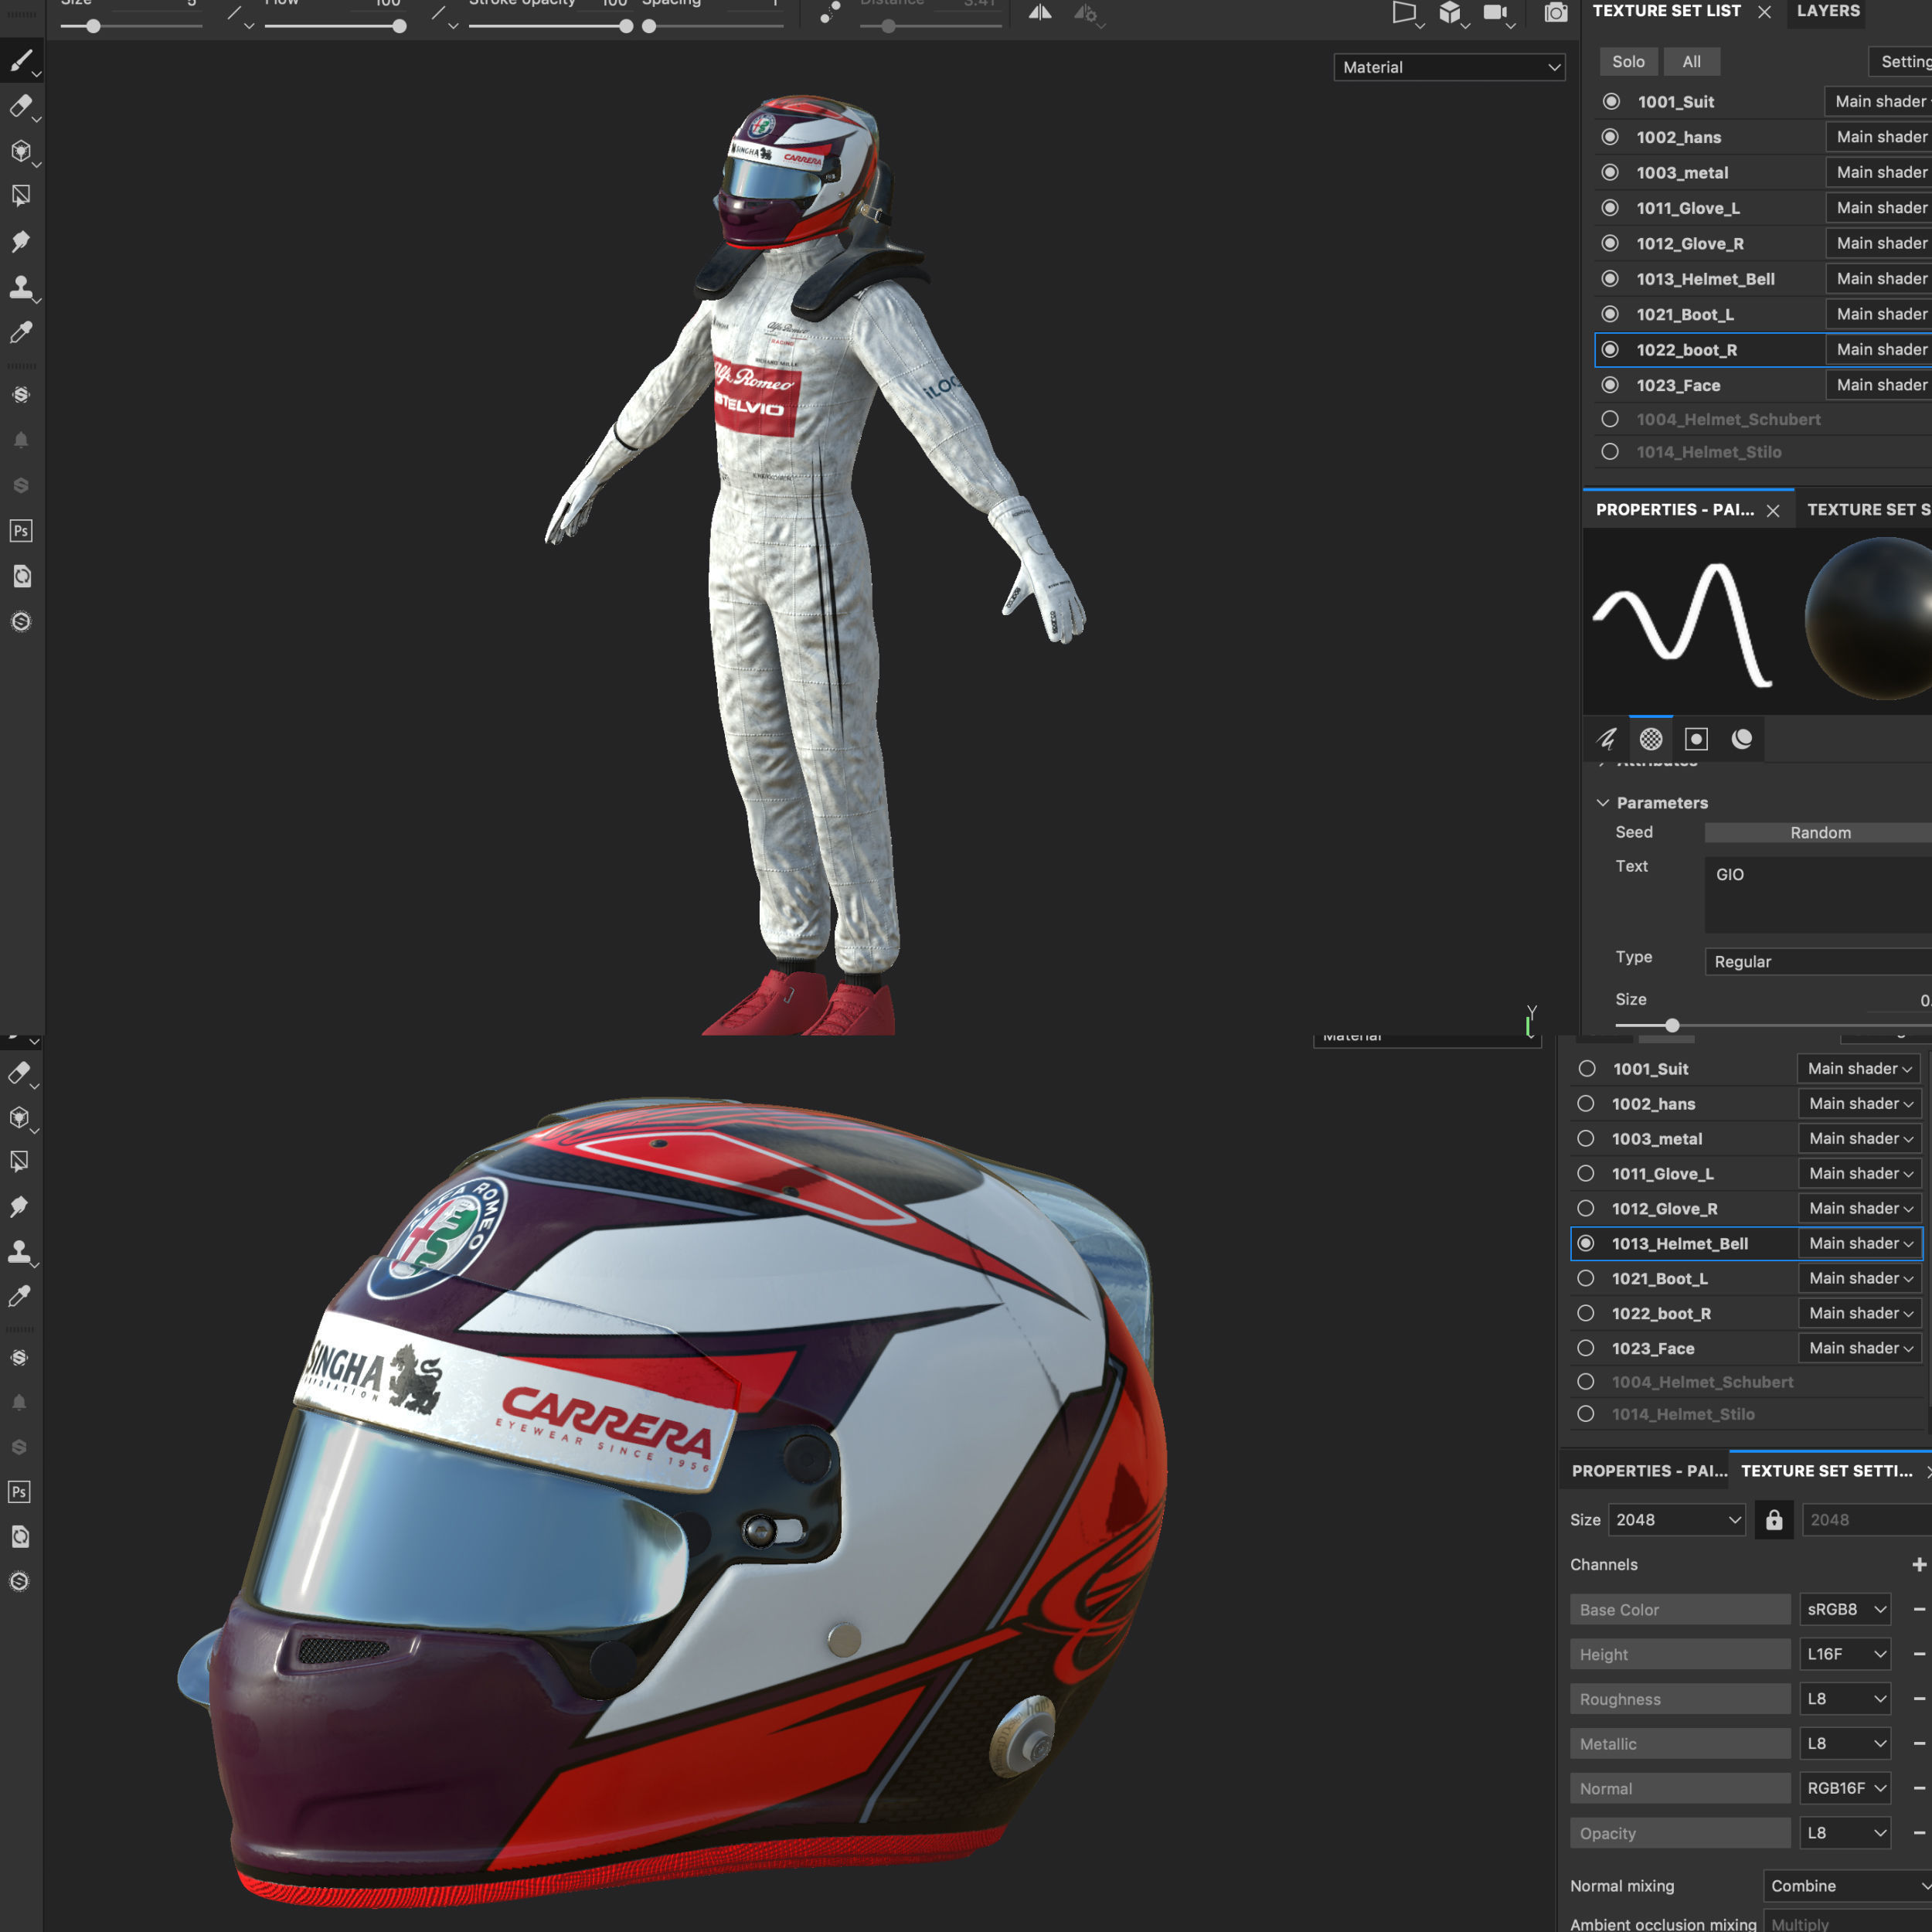Click the Random seed button
The width and height of the screenshot is (1932, 1932).
pos(1819,833)
